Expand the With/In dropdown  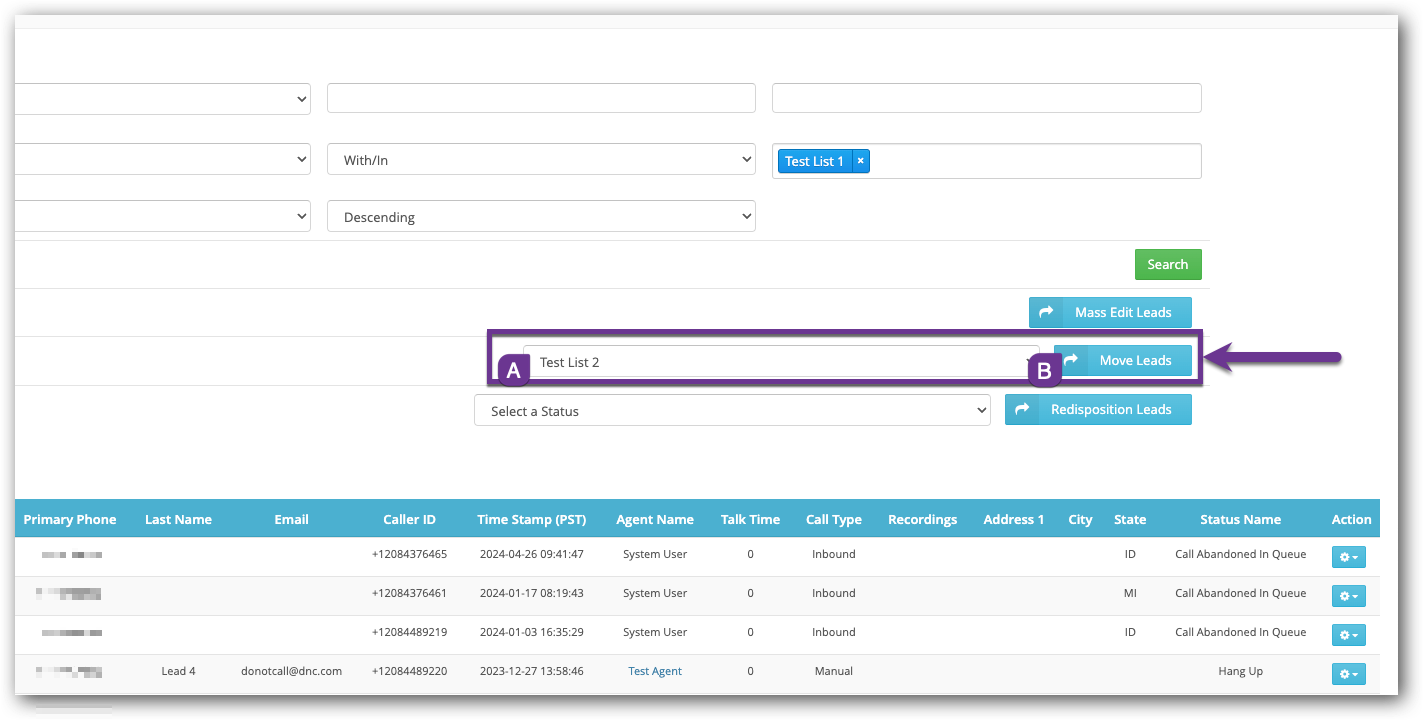541,160
